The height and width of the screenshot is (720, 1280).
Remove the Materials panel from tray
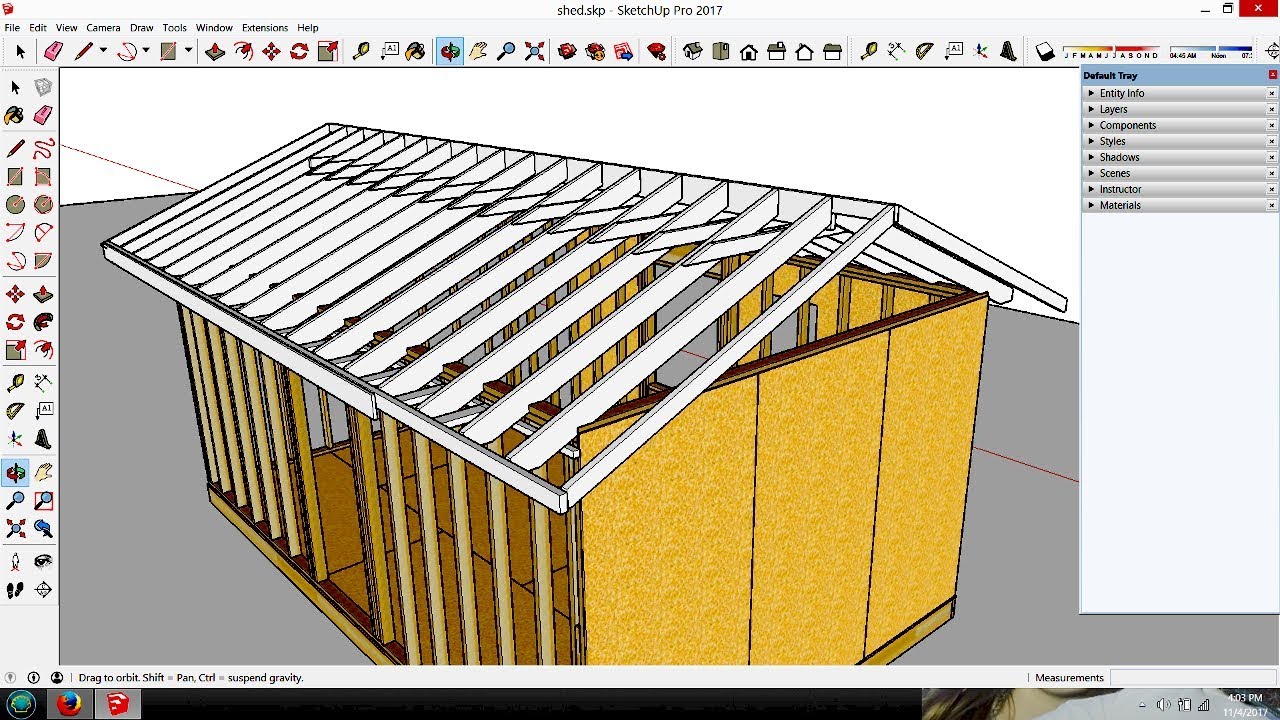pos(1272,205)
